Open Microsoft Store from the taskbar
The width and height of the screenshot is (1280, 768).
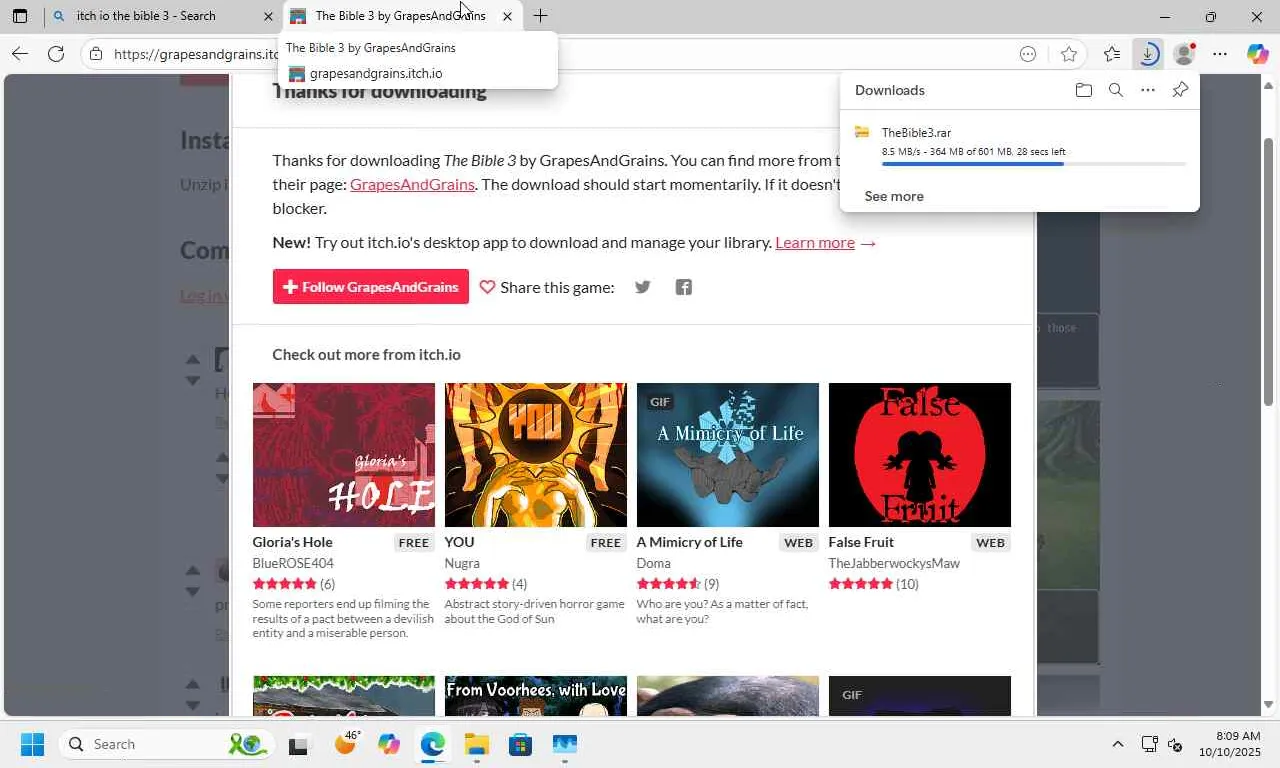[x=520, y=745]
